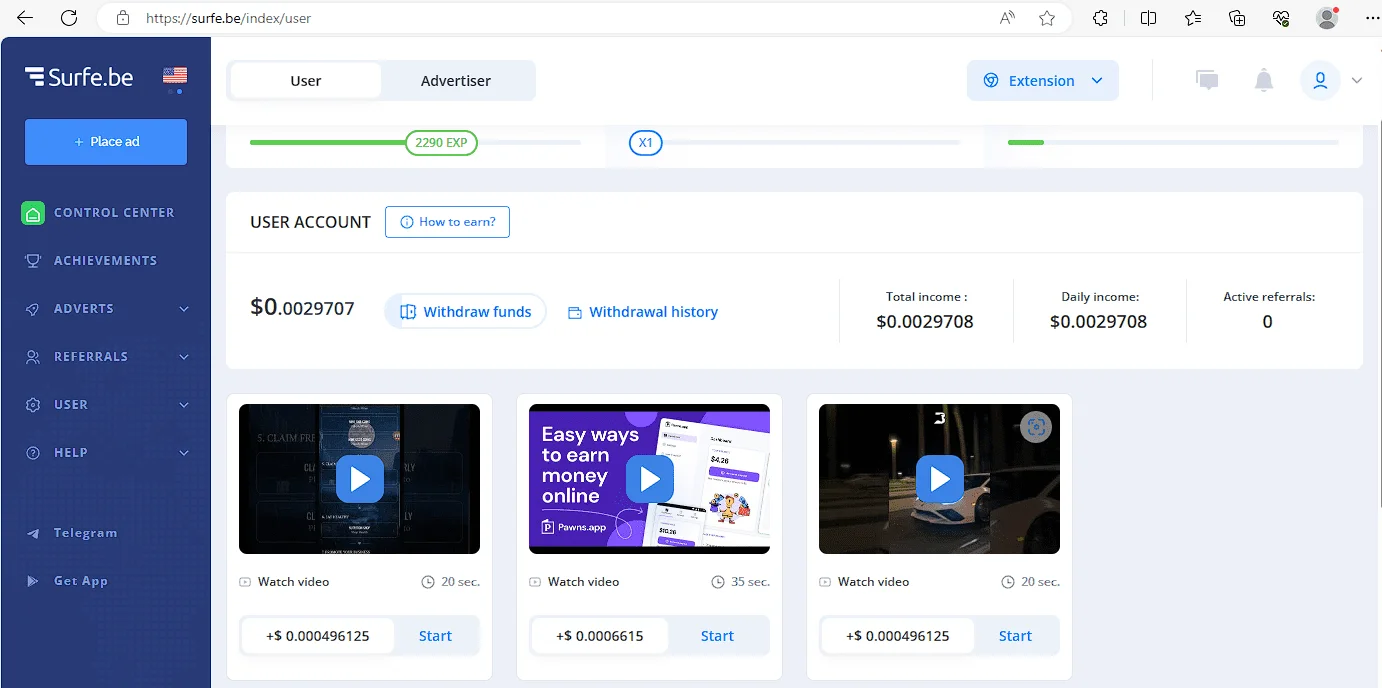Click Withdraw funds

pyautogui.click(x=466, y=312)
